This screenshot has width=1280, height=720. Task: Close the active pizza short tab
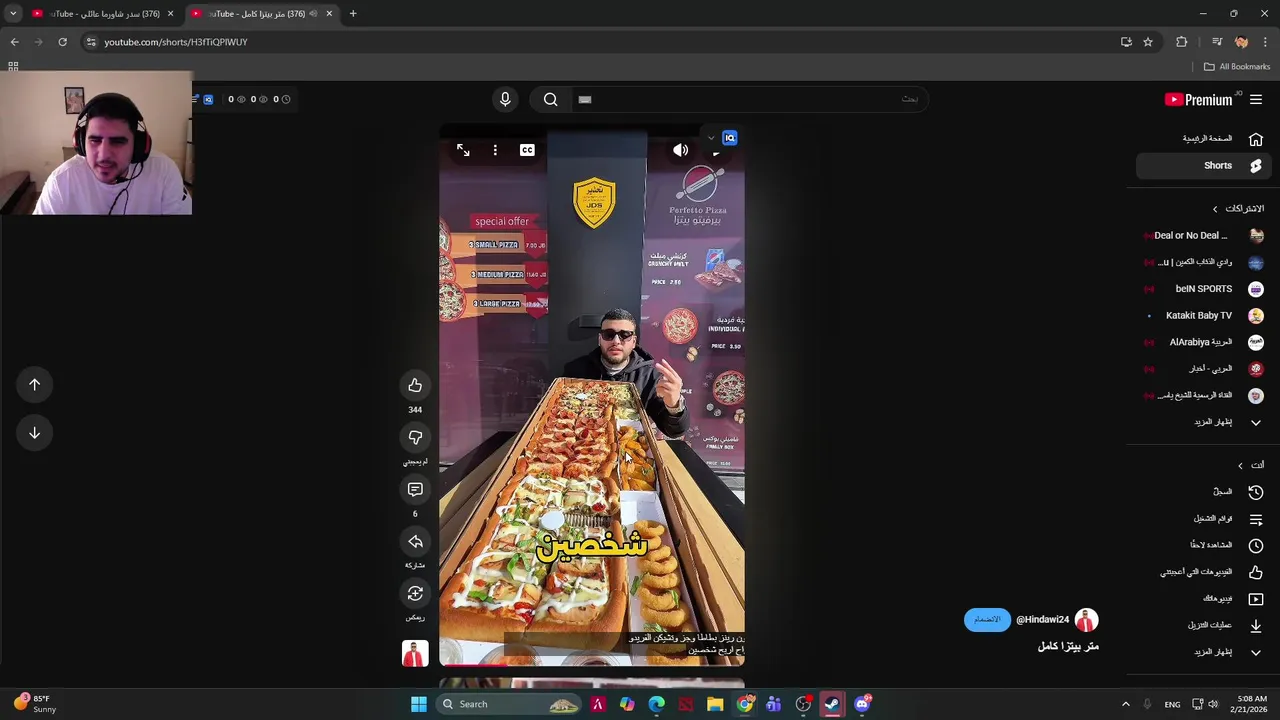tap(331, 14)
